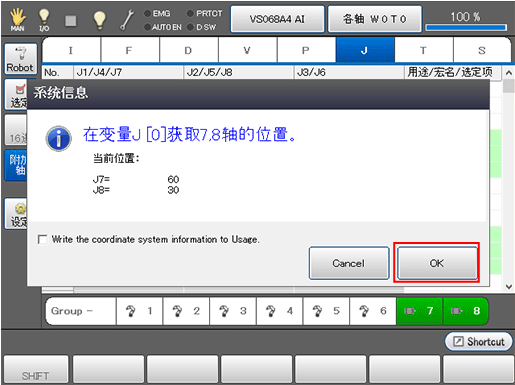Click the Group - selector

click(x=81, y=311)
